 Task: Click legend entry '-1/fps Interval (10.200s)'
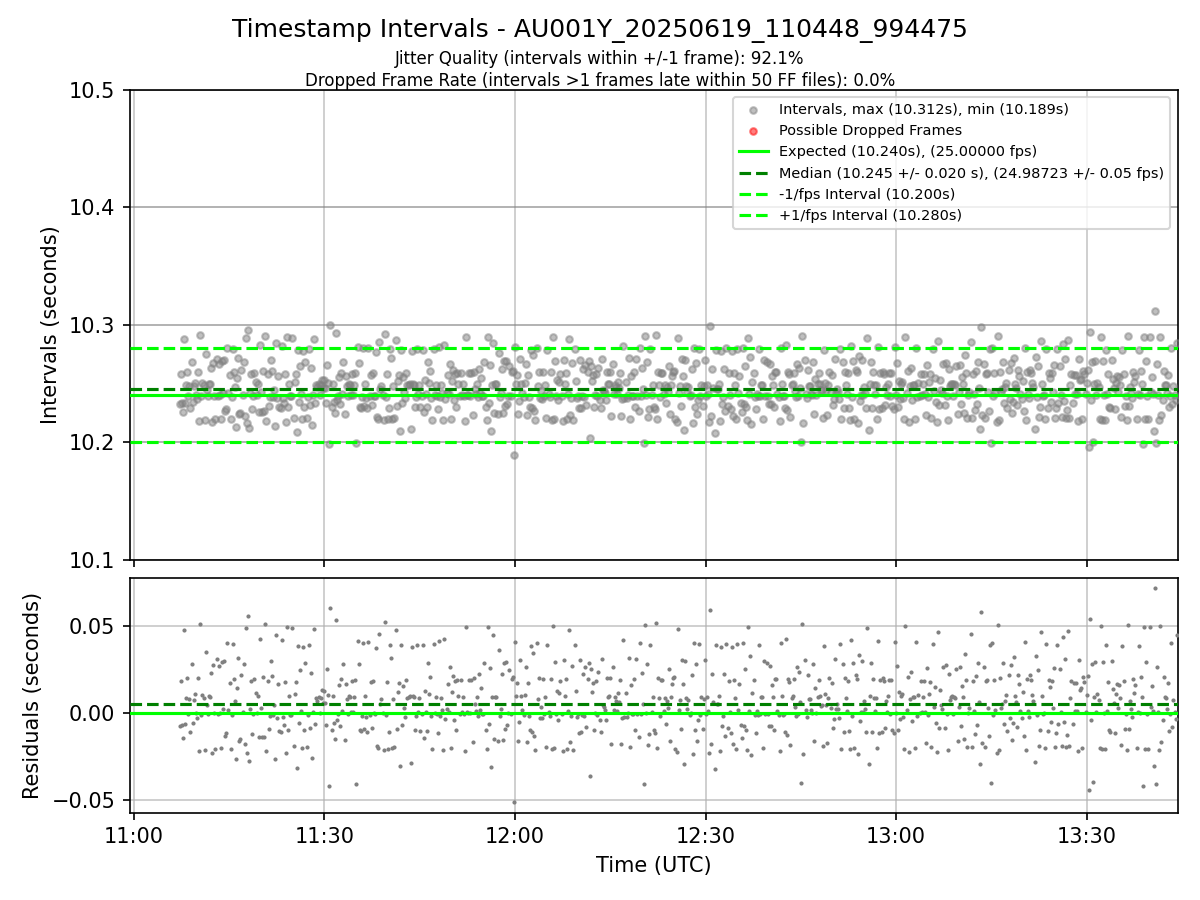pyautogui.click(x=866, y=194)
